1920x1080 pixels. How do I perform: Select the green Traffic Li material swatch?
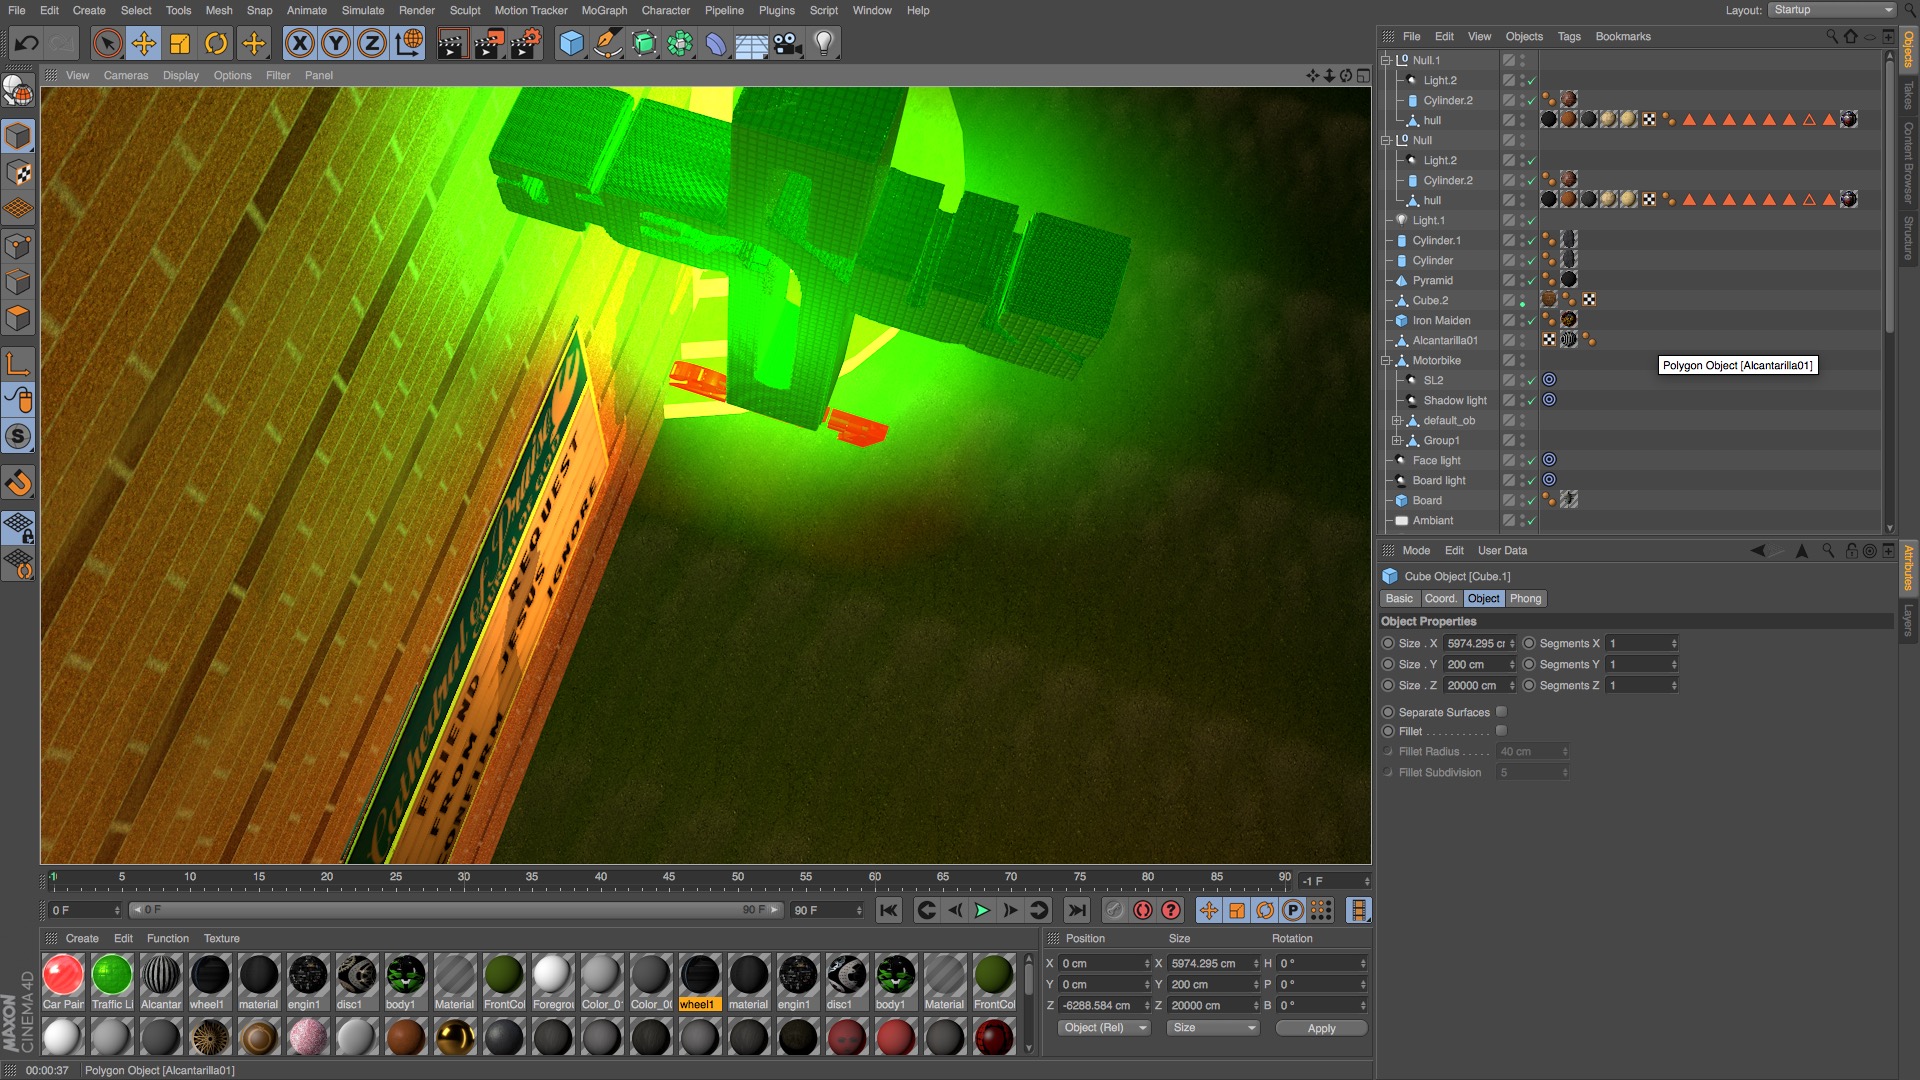tap(112, 975)
